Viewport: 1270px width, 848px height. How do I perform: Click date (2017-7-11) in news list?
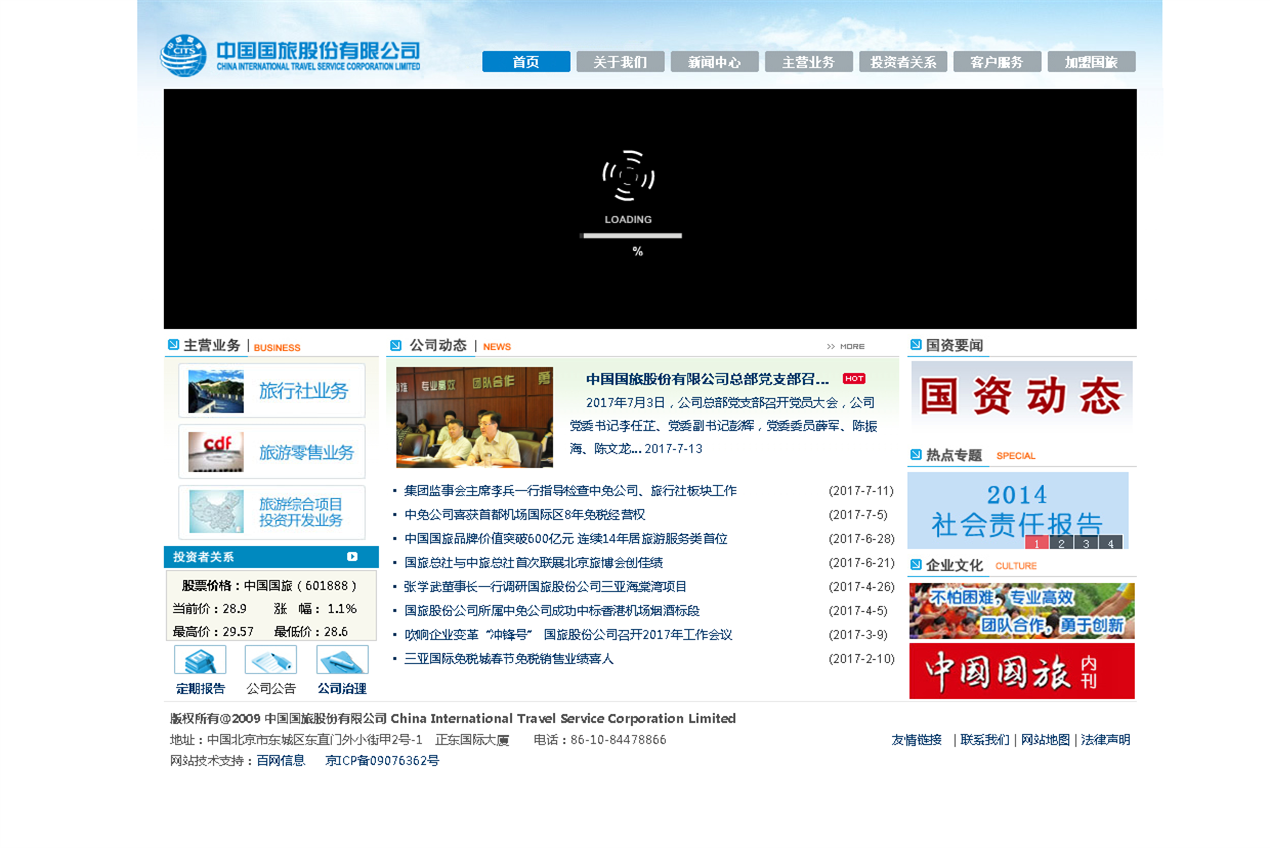pos(861,491)
